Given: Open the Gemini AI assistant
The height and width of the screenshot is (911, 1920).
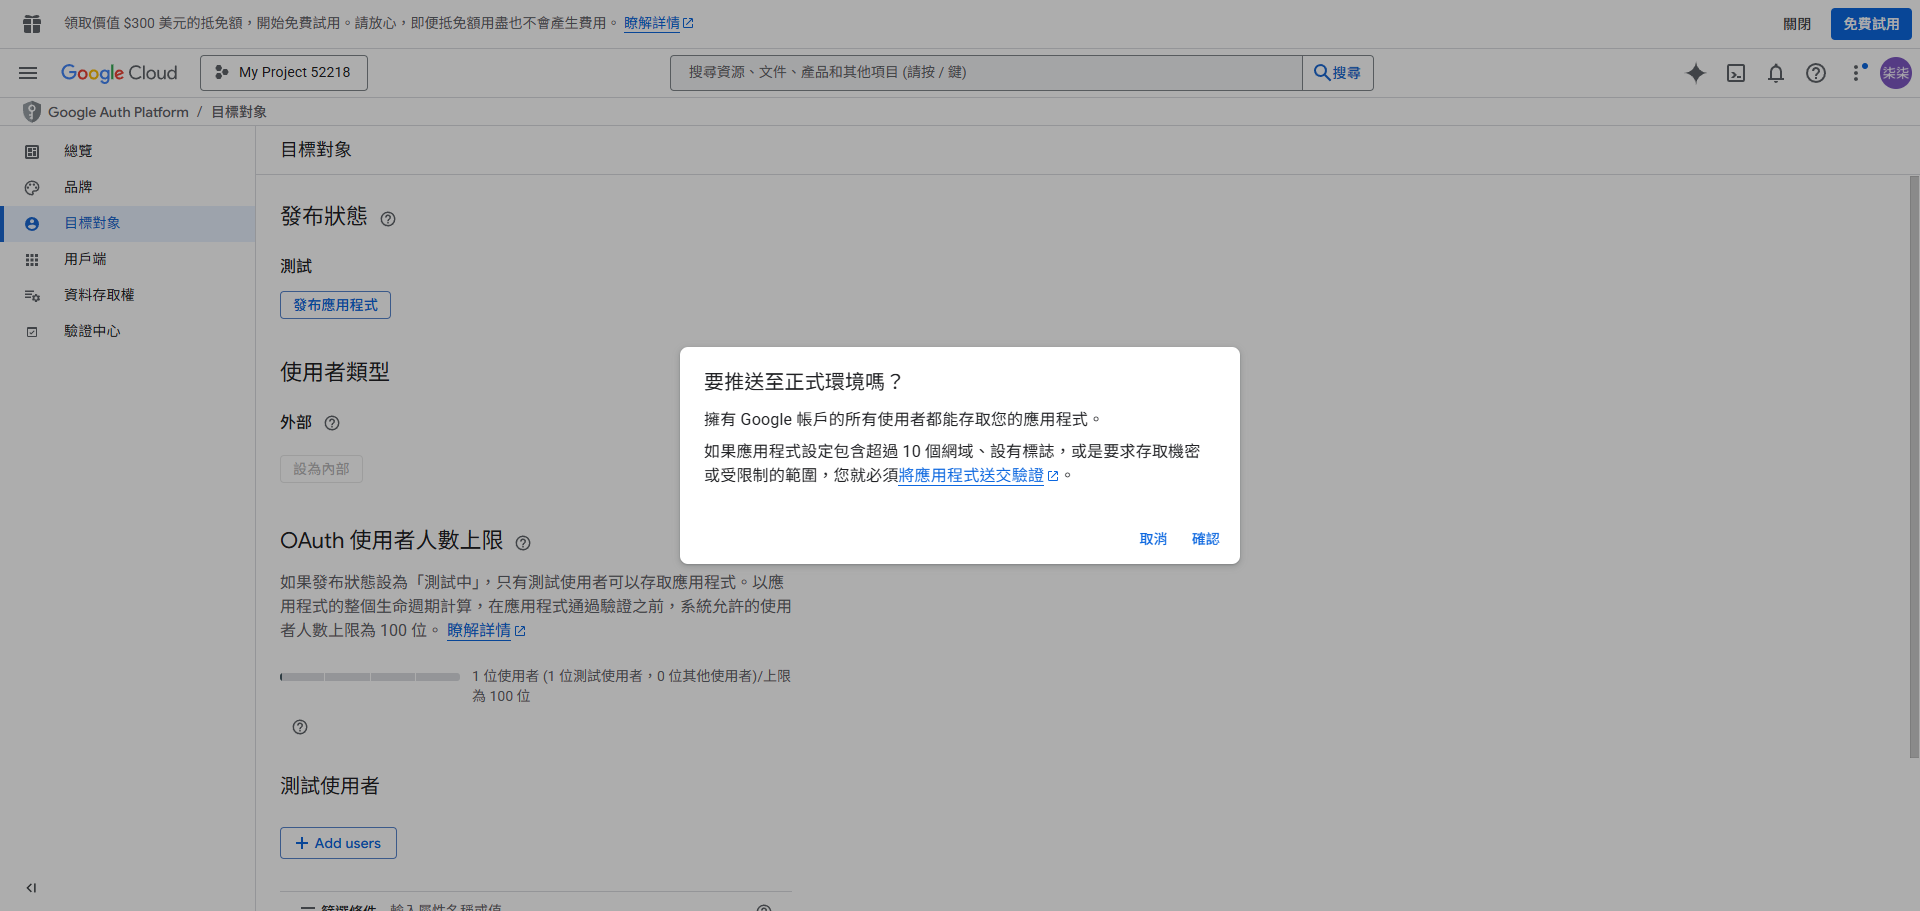Looking at the screenshot, I should (1696, 73).
